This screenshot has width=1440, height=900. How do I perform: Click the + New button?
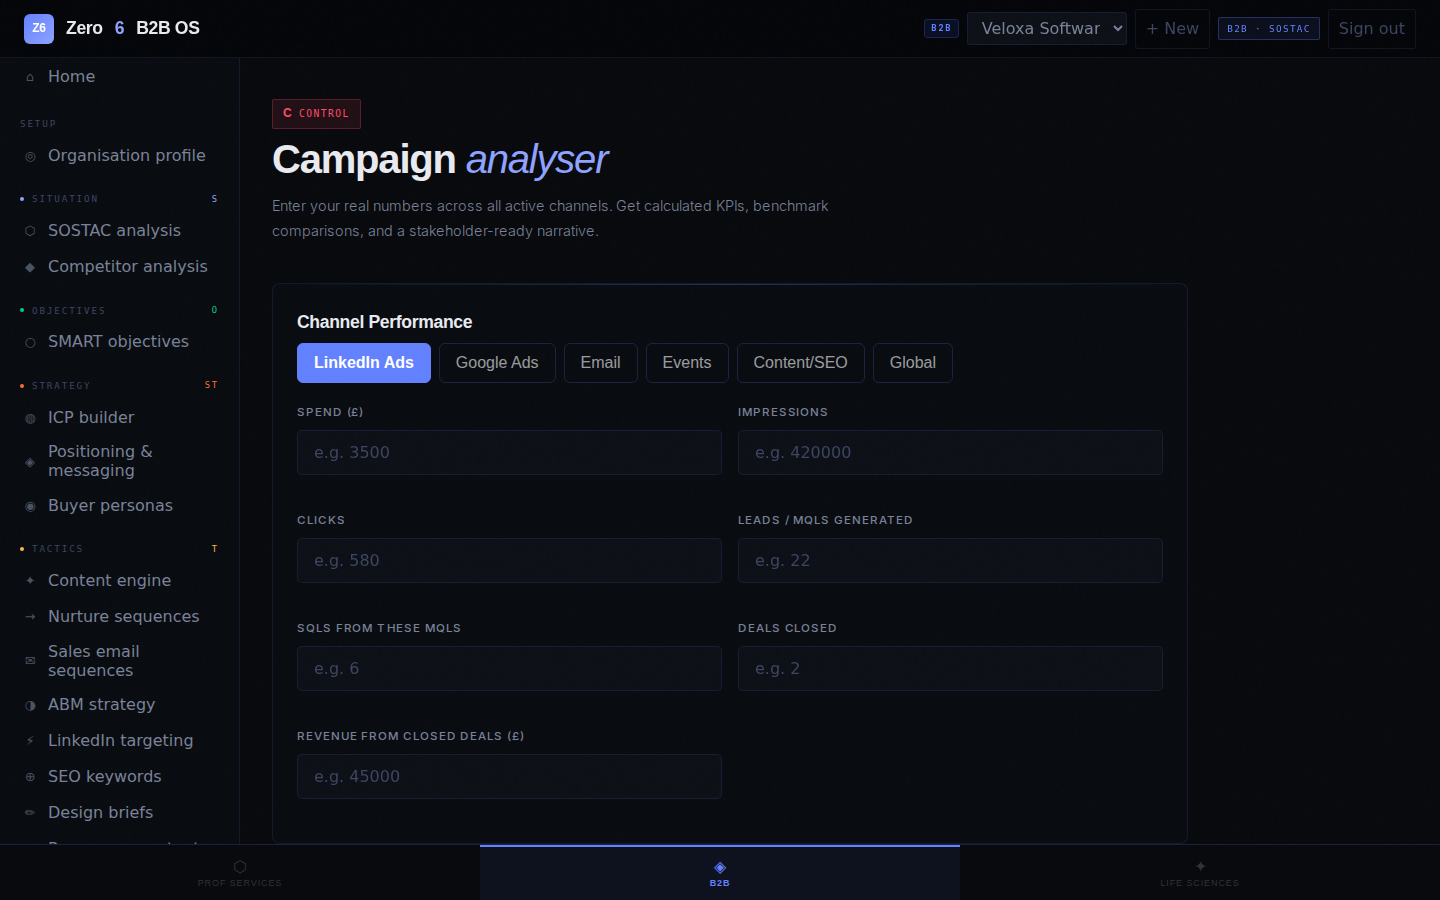1172,29
